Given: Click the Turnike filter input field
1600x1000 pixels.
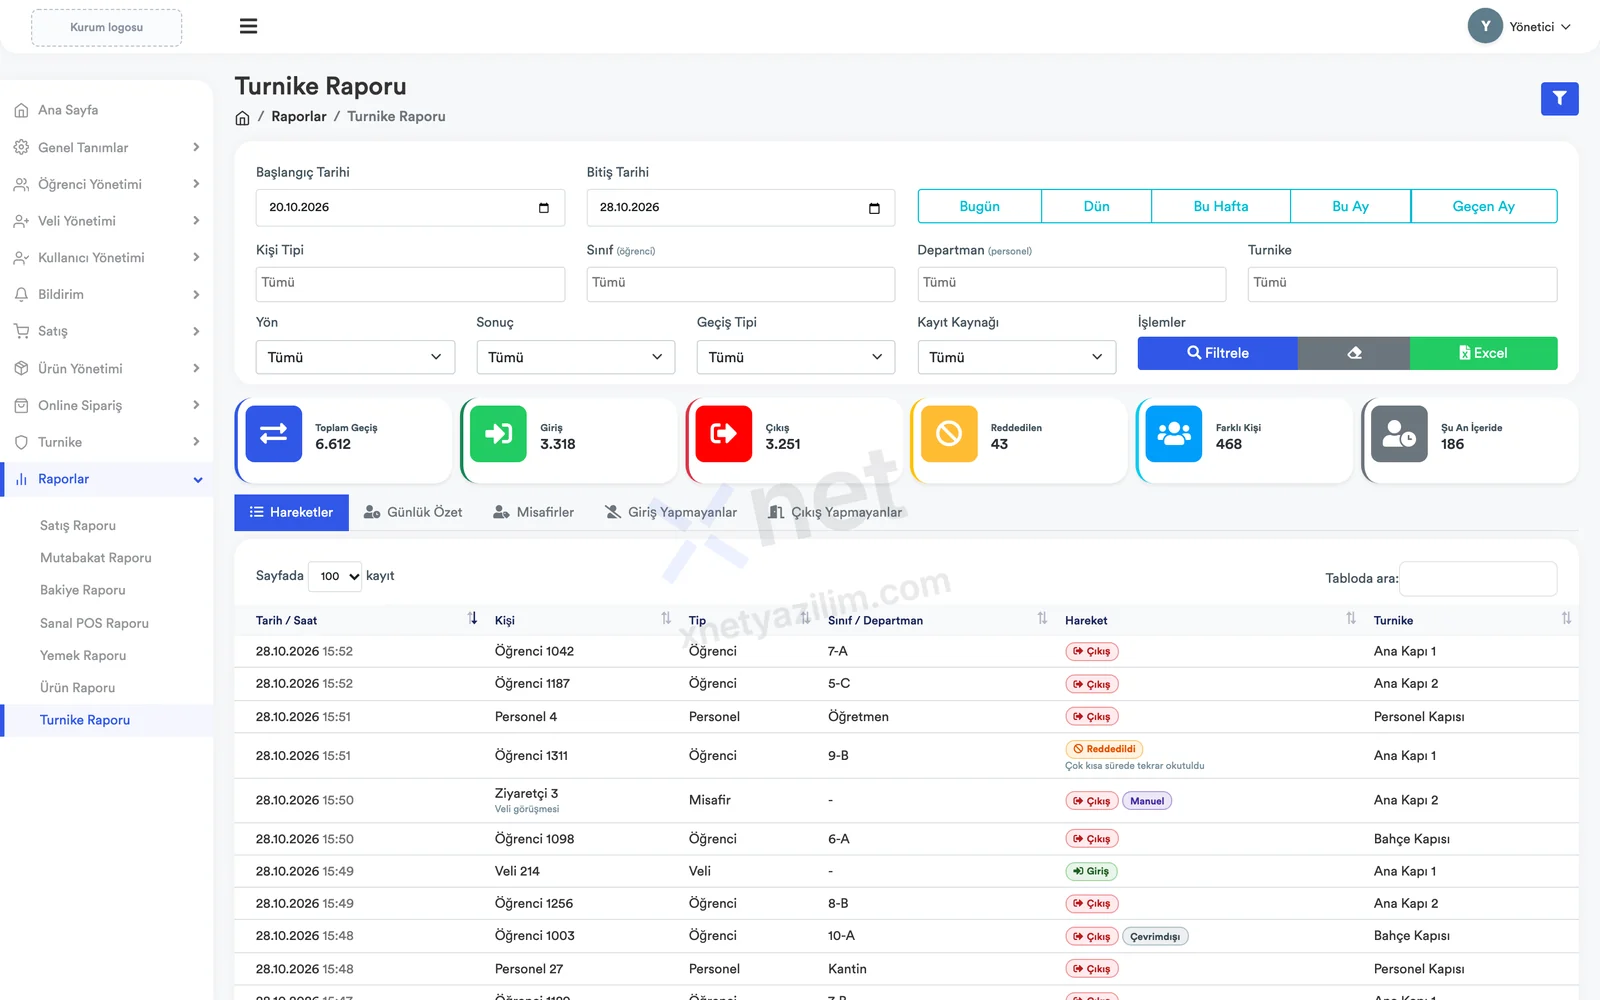Looking at the screenshot, I should (x=1402, y=284).
